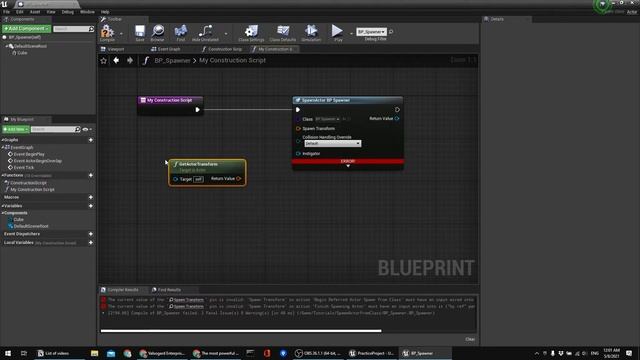Click BP_Spawner in the graph breadcrumb
The width and height of the screenshot is (640, 360).
coord(172,60)
